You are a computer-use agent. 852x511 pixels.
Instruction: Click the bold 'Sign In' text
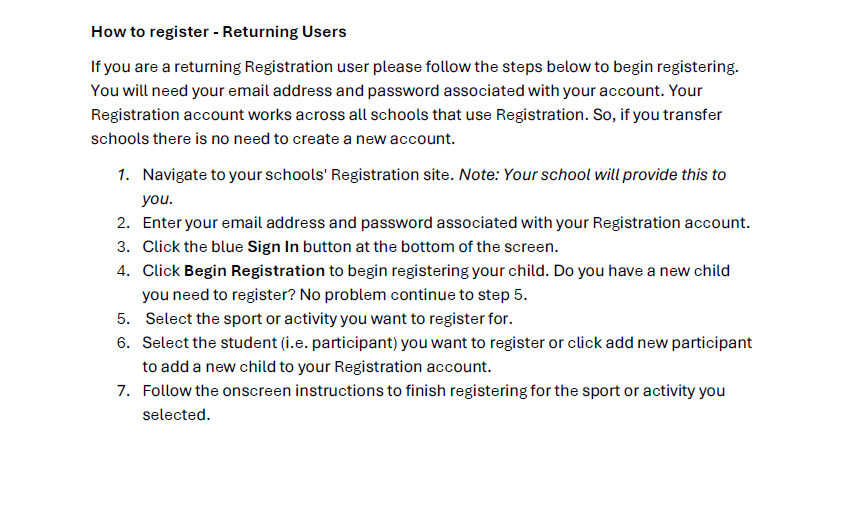273,247
